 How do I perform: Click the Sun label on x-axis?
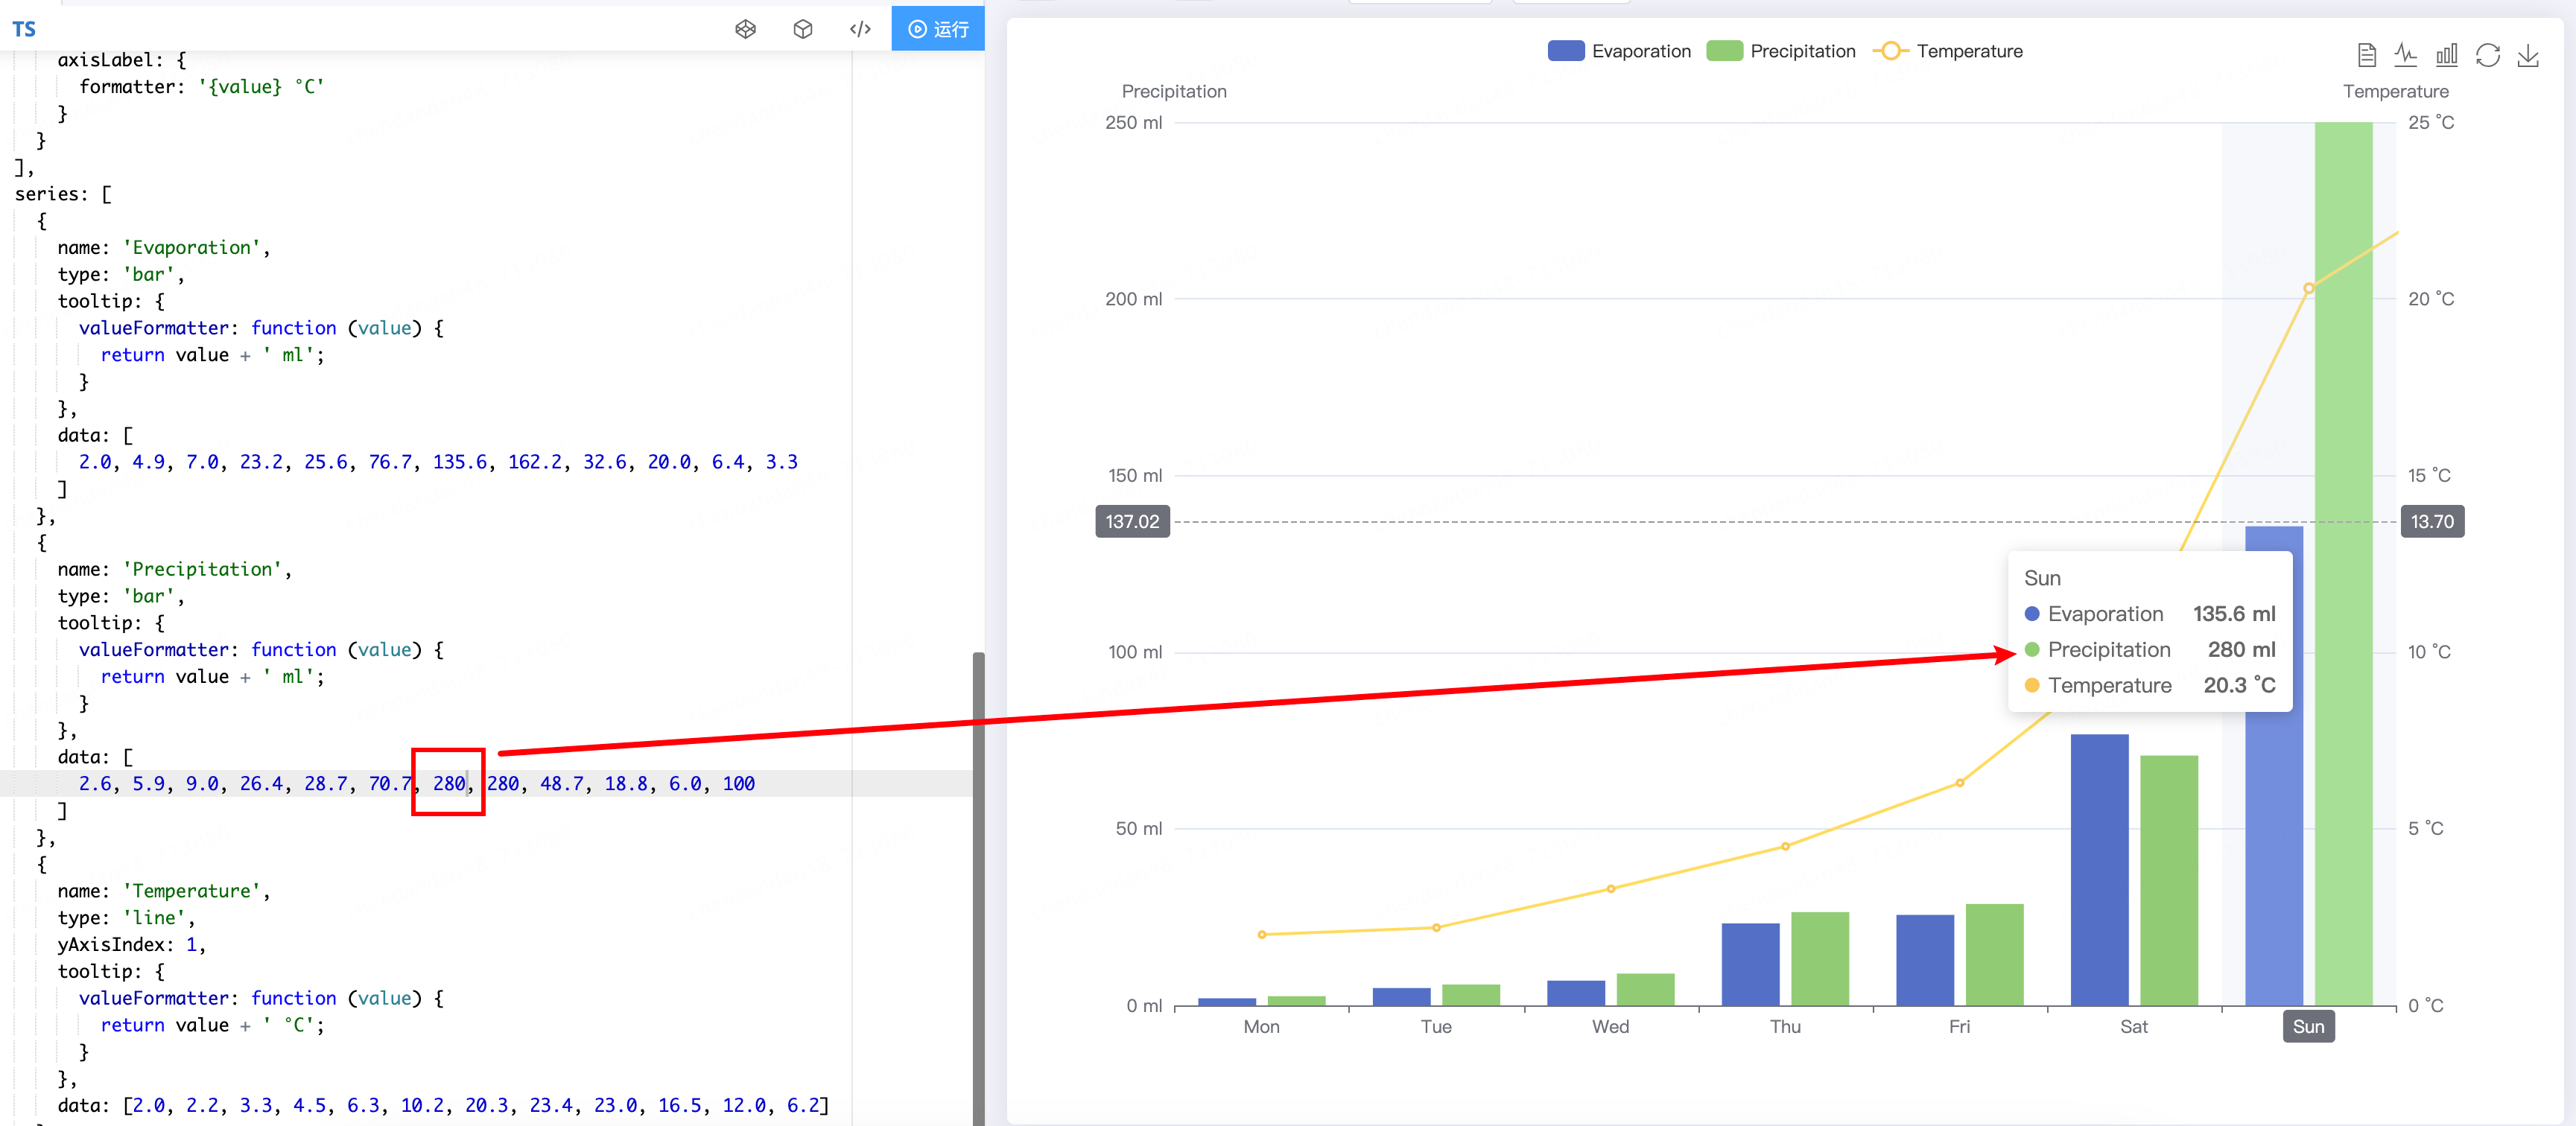point(2308,1026)
